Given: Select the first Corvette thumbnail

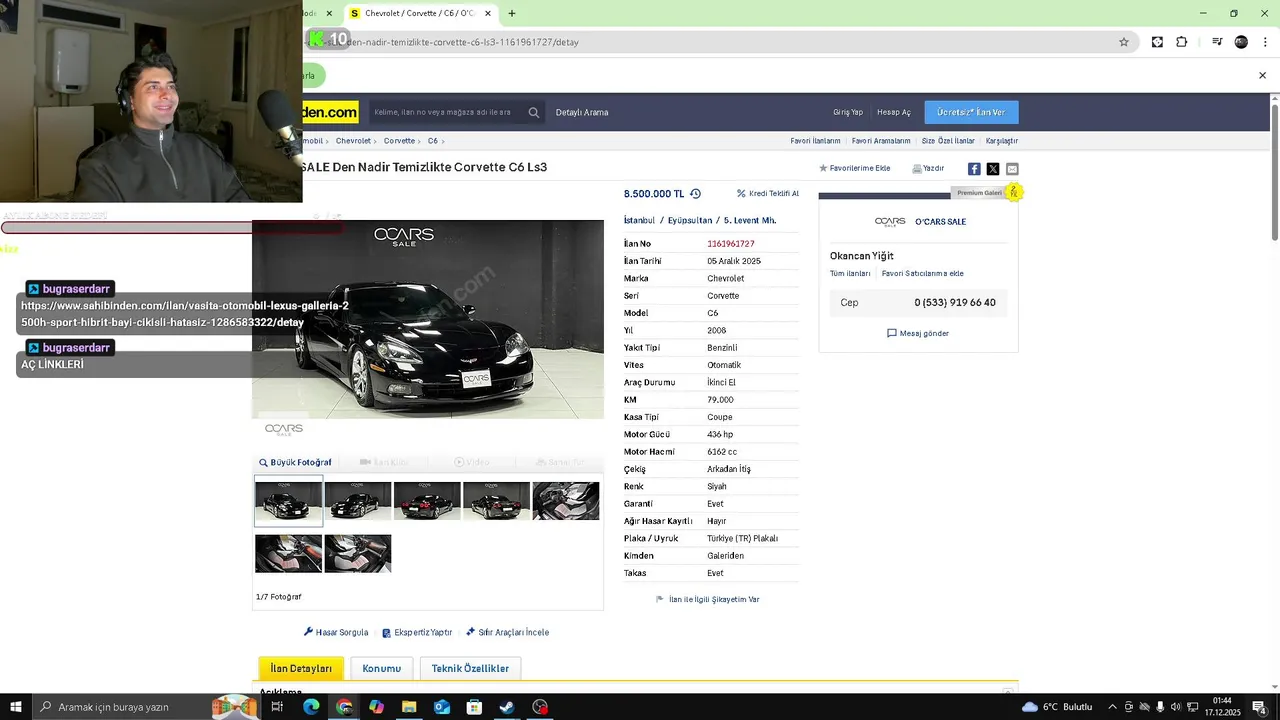Looking at the screenshot, I should point(288,501).
